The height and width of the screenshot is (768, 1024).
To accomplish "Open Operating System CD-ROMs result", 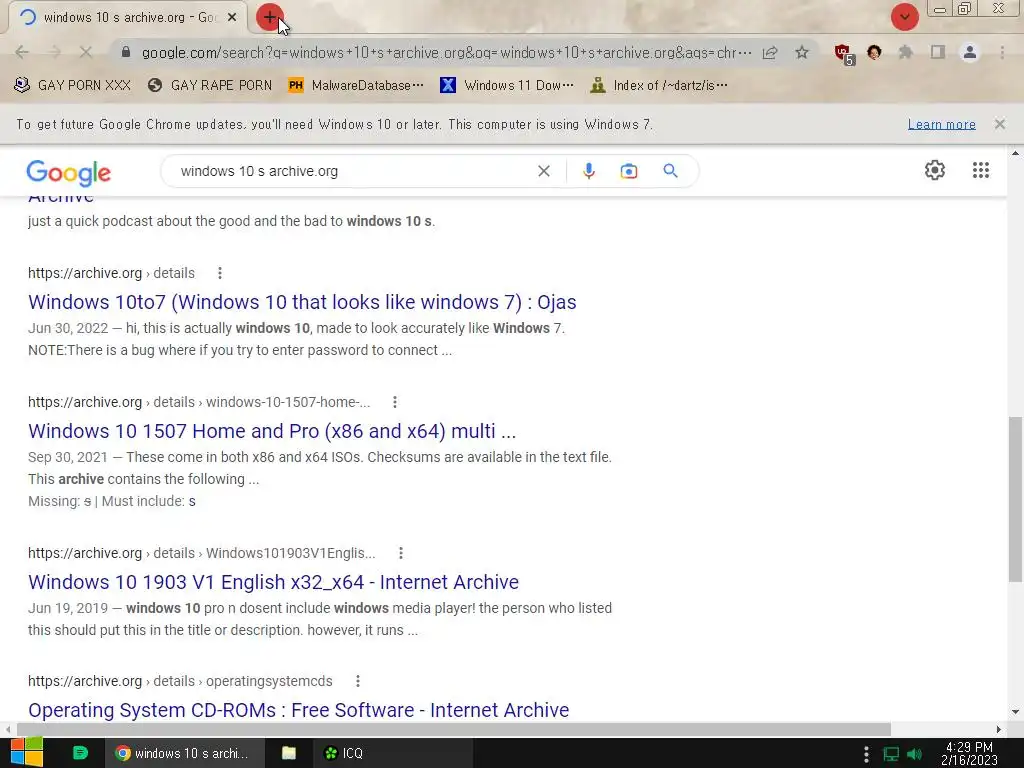I will coord(298,710).
